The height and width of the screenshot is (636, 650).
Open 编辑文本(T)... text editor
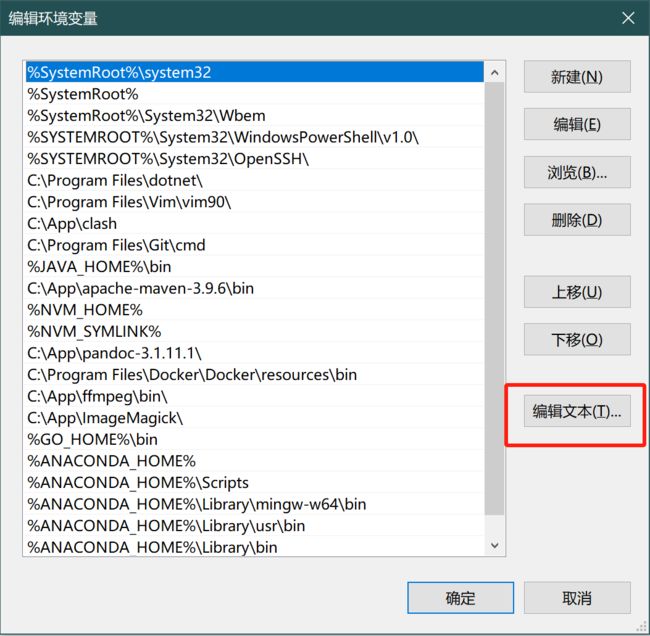(577, 411)
